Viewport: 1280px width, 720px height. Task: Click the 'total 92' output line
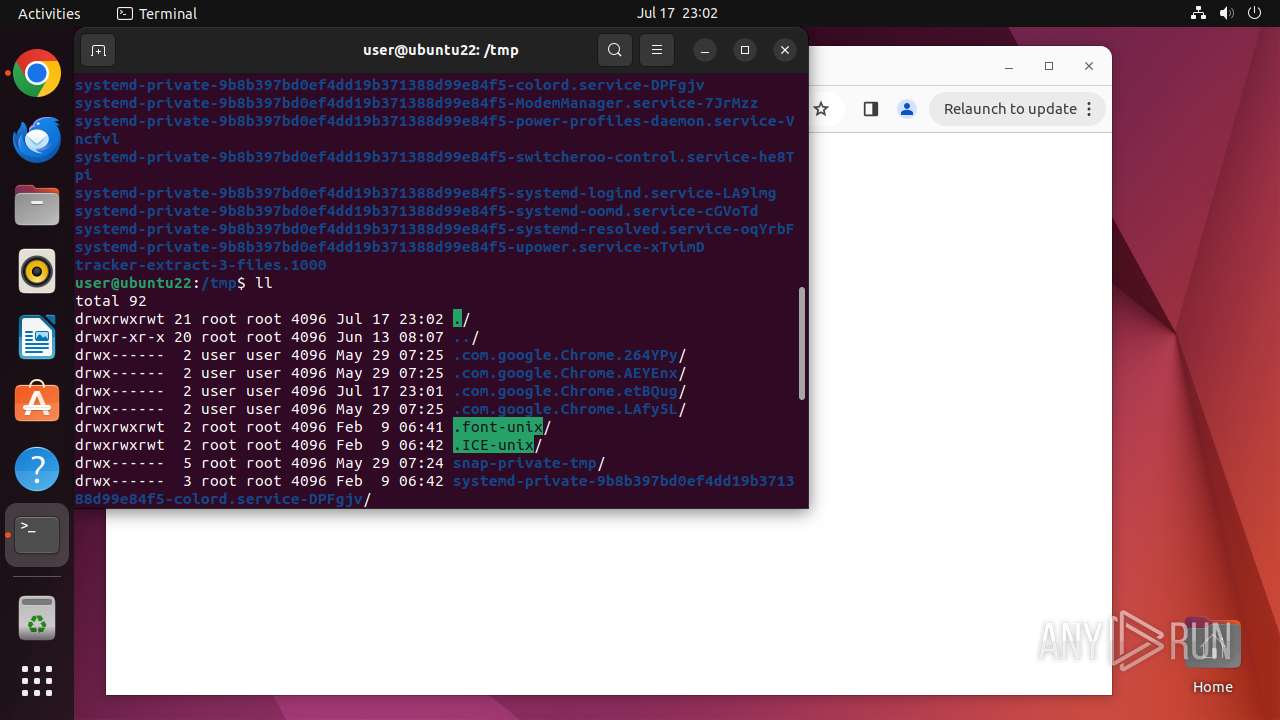click(x=111, y=301)
